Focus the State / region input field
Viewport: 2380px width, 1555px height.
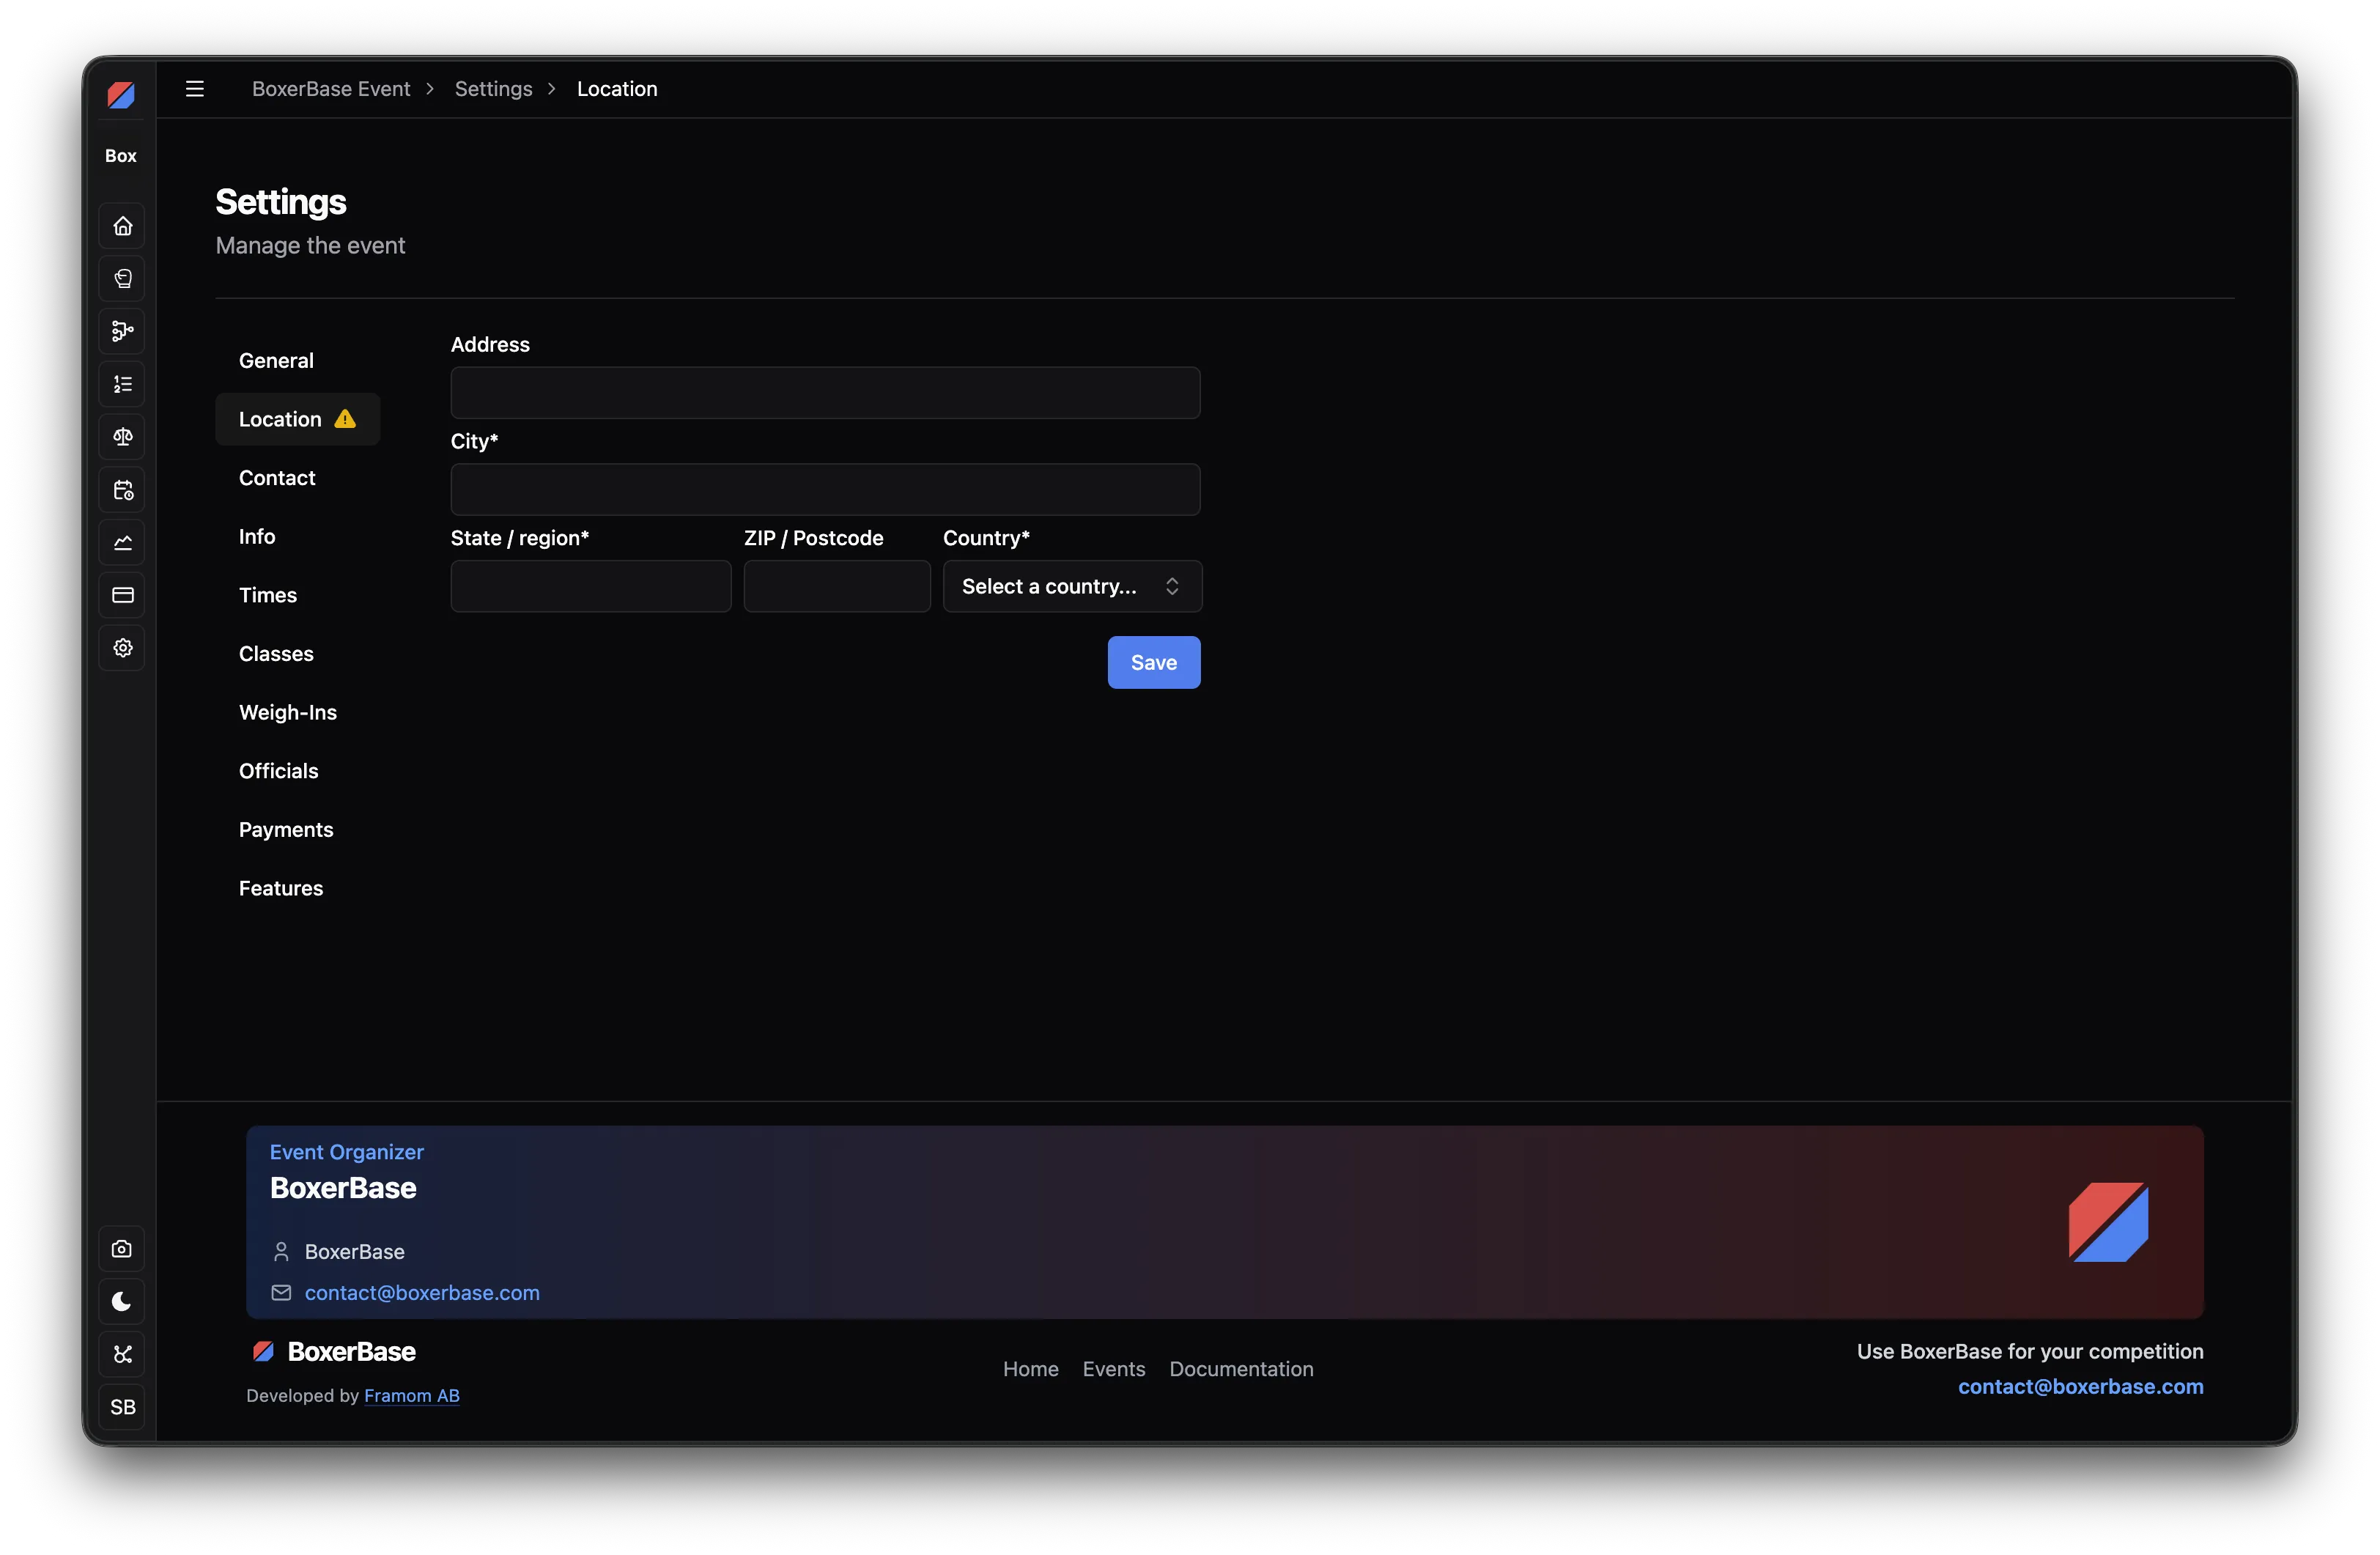click(x=591, y=586)
